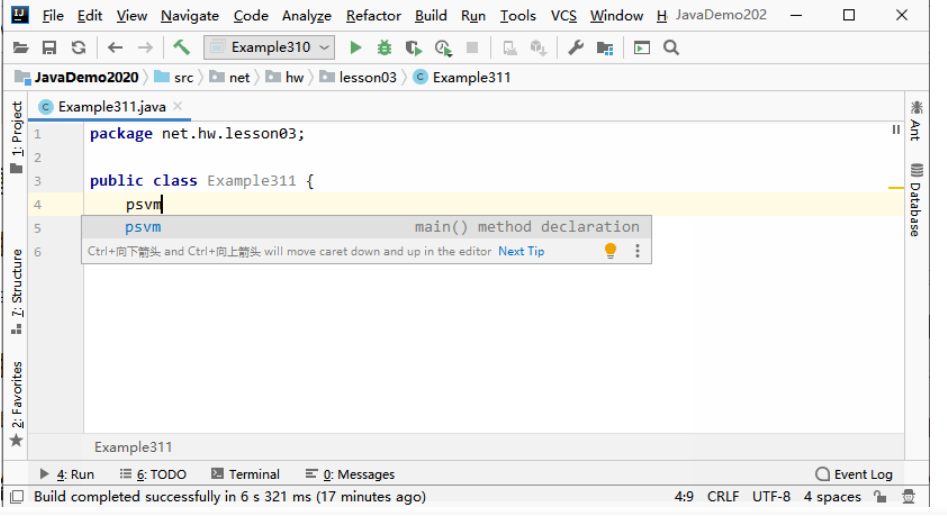Change the 4 spaces indent setting
Screen dimensions: 947x516
click(832, 497)
